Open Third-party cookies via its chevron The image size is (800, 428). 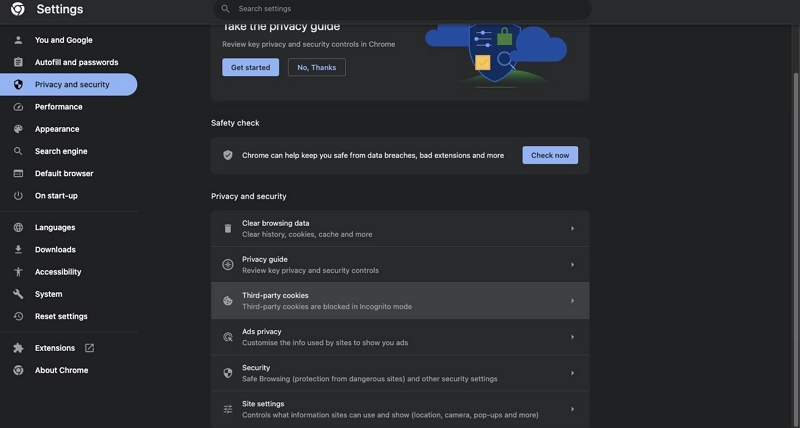[x=572, y=301]
